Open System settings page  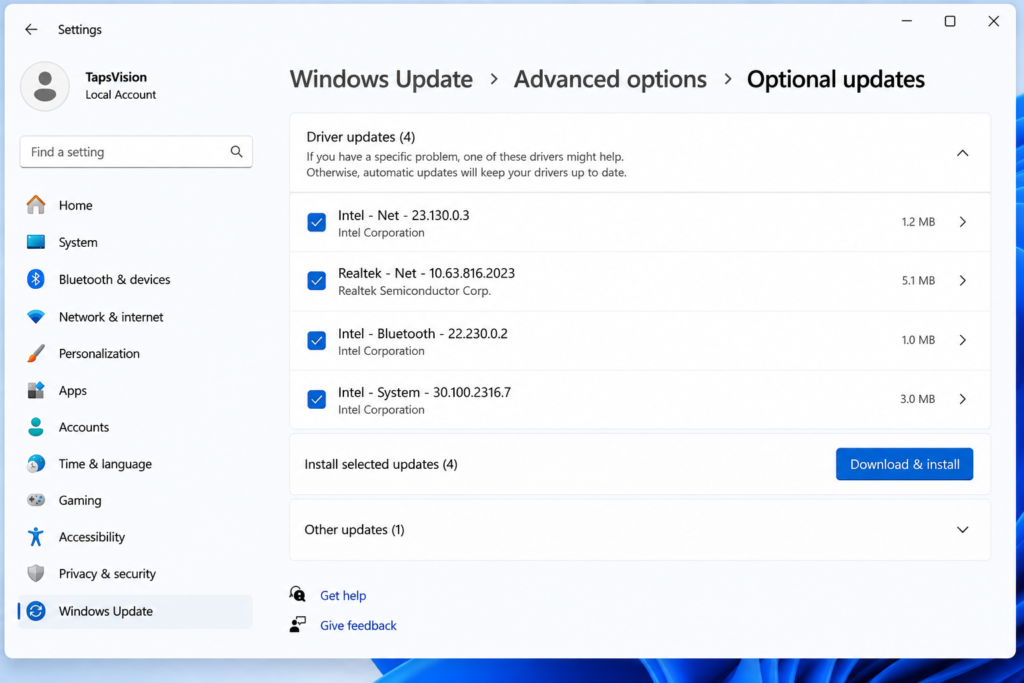click(136, 242)
